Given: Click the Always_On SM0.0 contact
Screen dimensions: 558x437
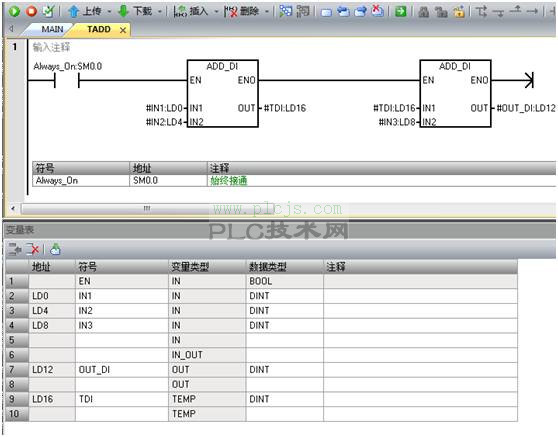Looking at the screenshot, I should (67, 81).
